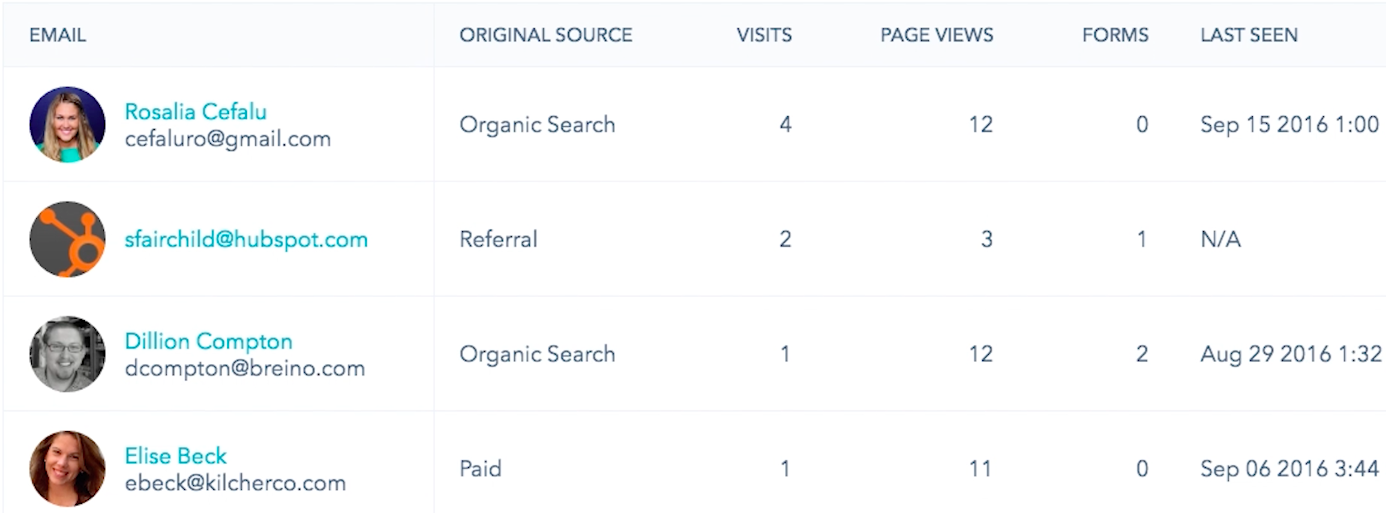Sort by the Visits column header
Viewport: 1386px width, 513px height.
pyautogui.click(x=764, y=35)
